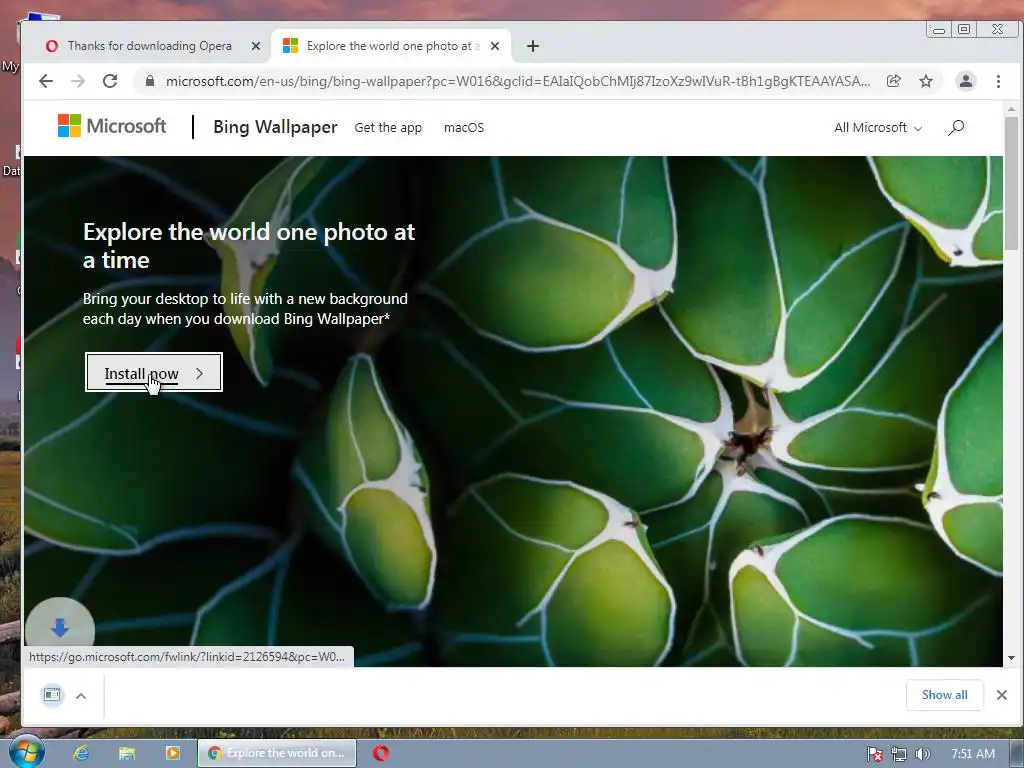The image size is (1024, 768).
Task: Go back to the previous page
Action: click(x=46, y=81)
